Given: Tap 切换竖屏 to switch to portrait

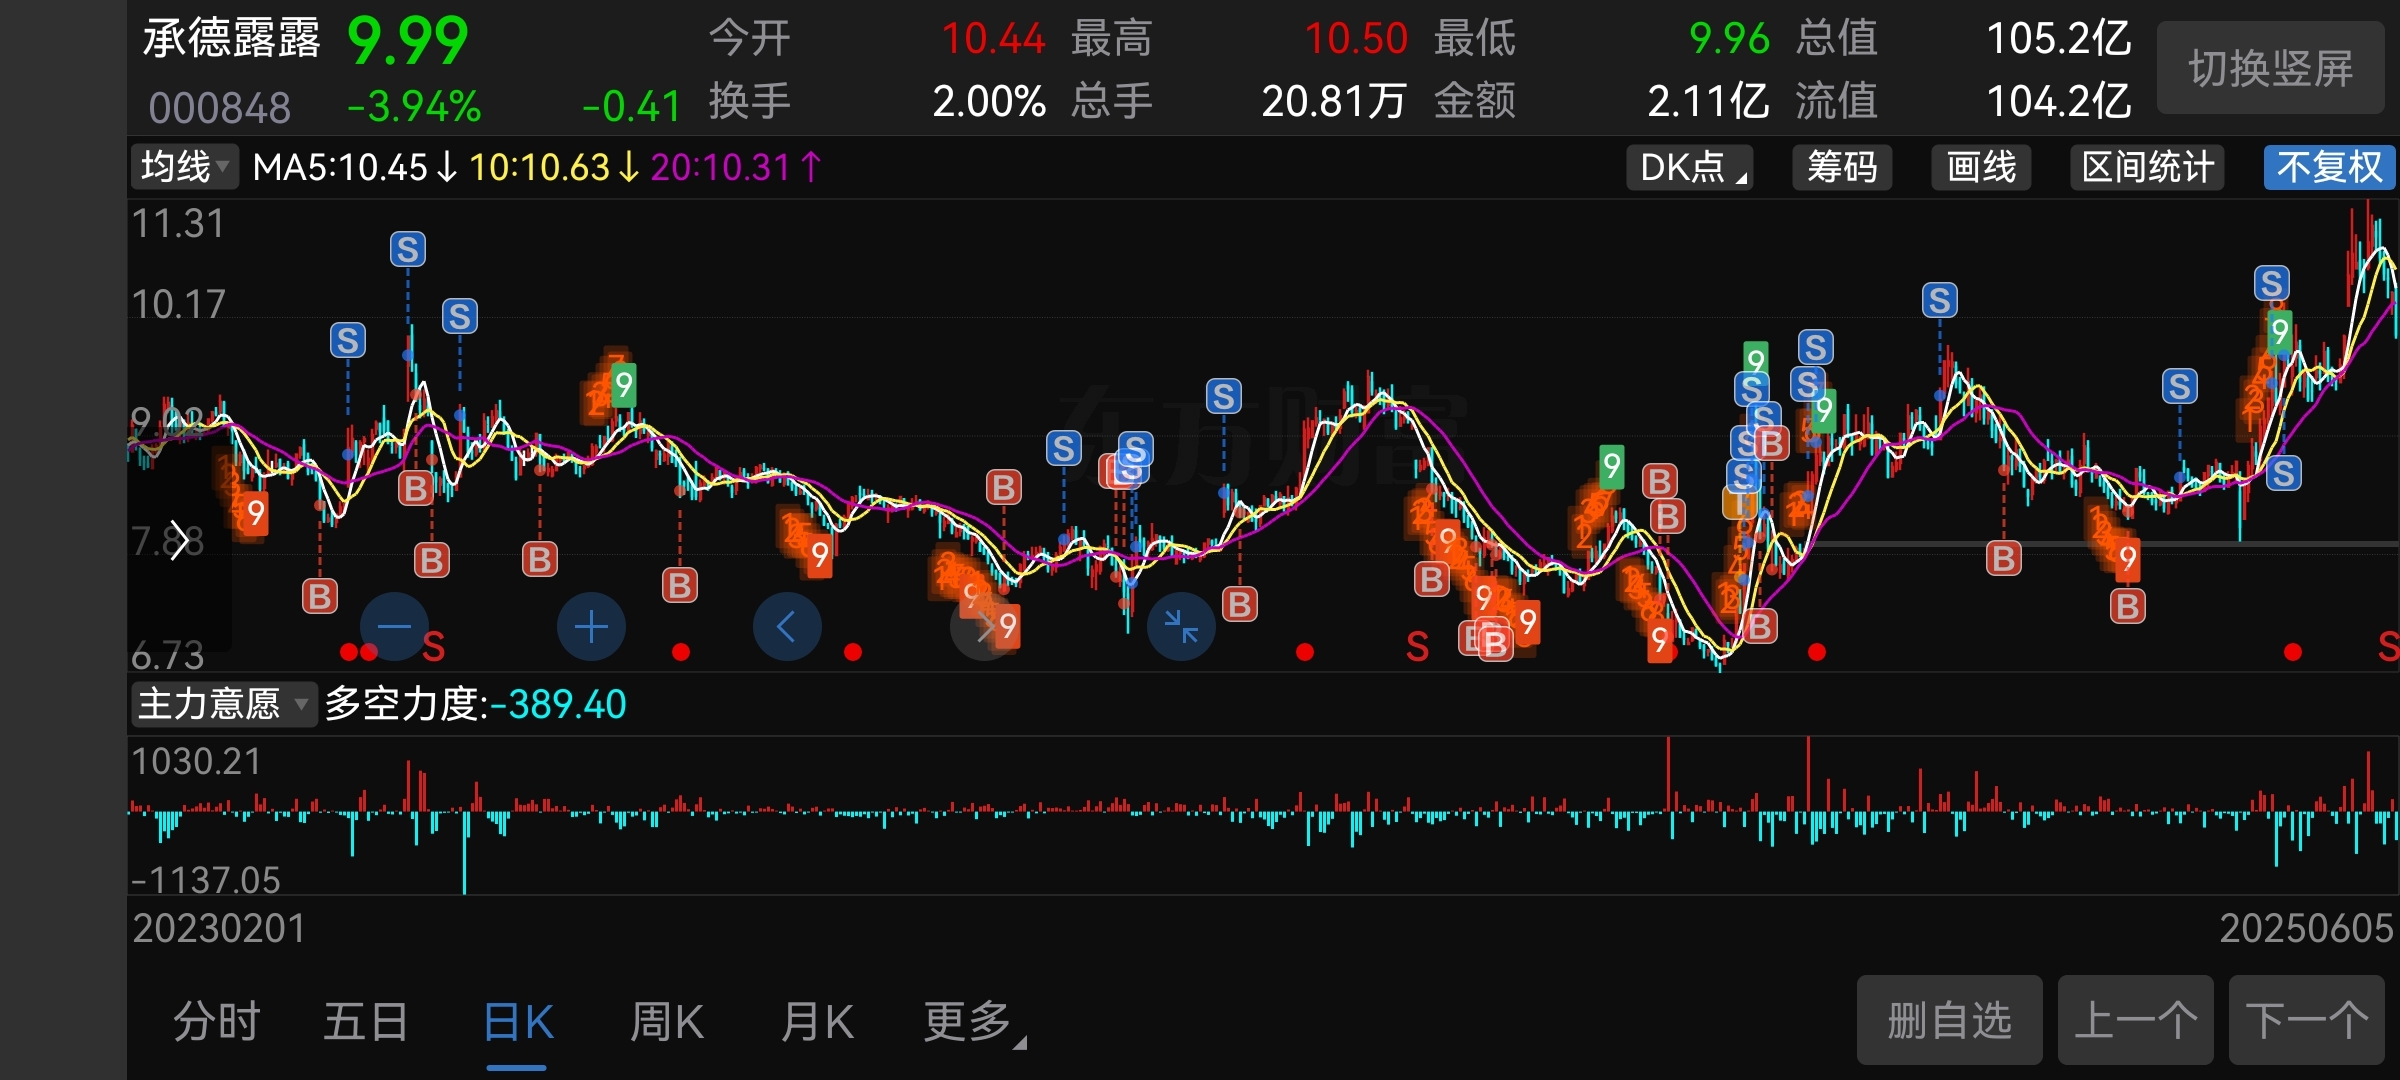Looking at the screenshot, I should tap(2271, 69).
